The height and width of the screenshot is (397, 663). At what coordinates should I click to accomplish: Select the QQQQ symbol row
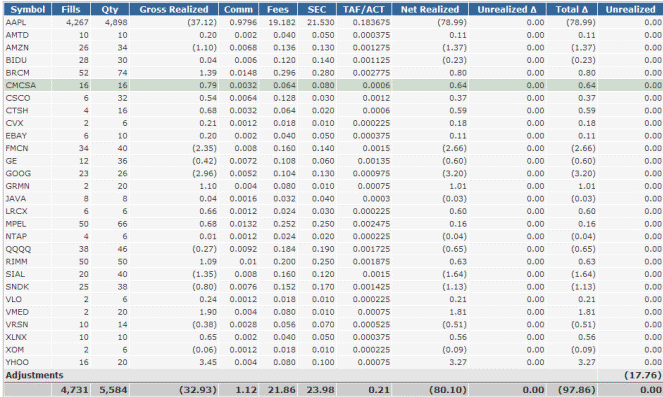click(333, 249)
